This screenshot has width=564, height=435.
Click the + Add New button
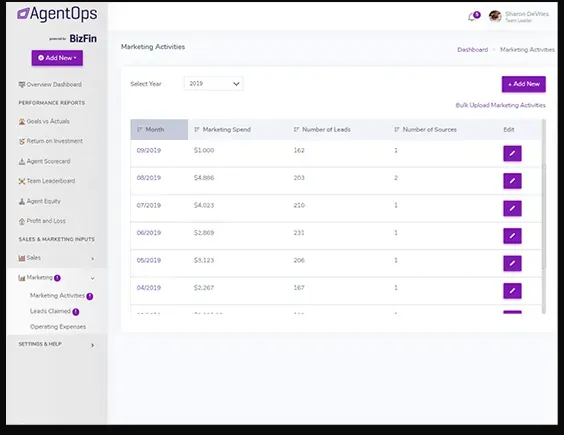click(524, 84)
